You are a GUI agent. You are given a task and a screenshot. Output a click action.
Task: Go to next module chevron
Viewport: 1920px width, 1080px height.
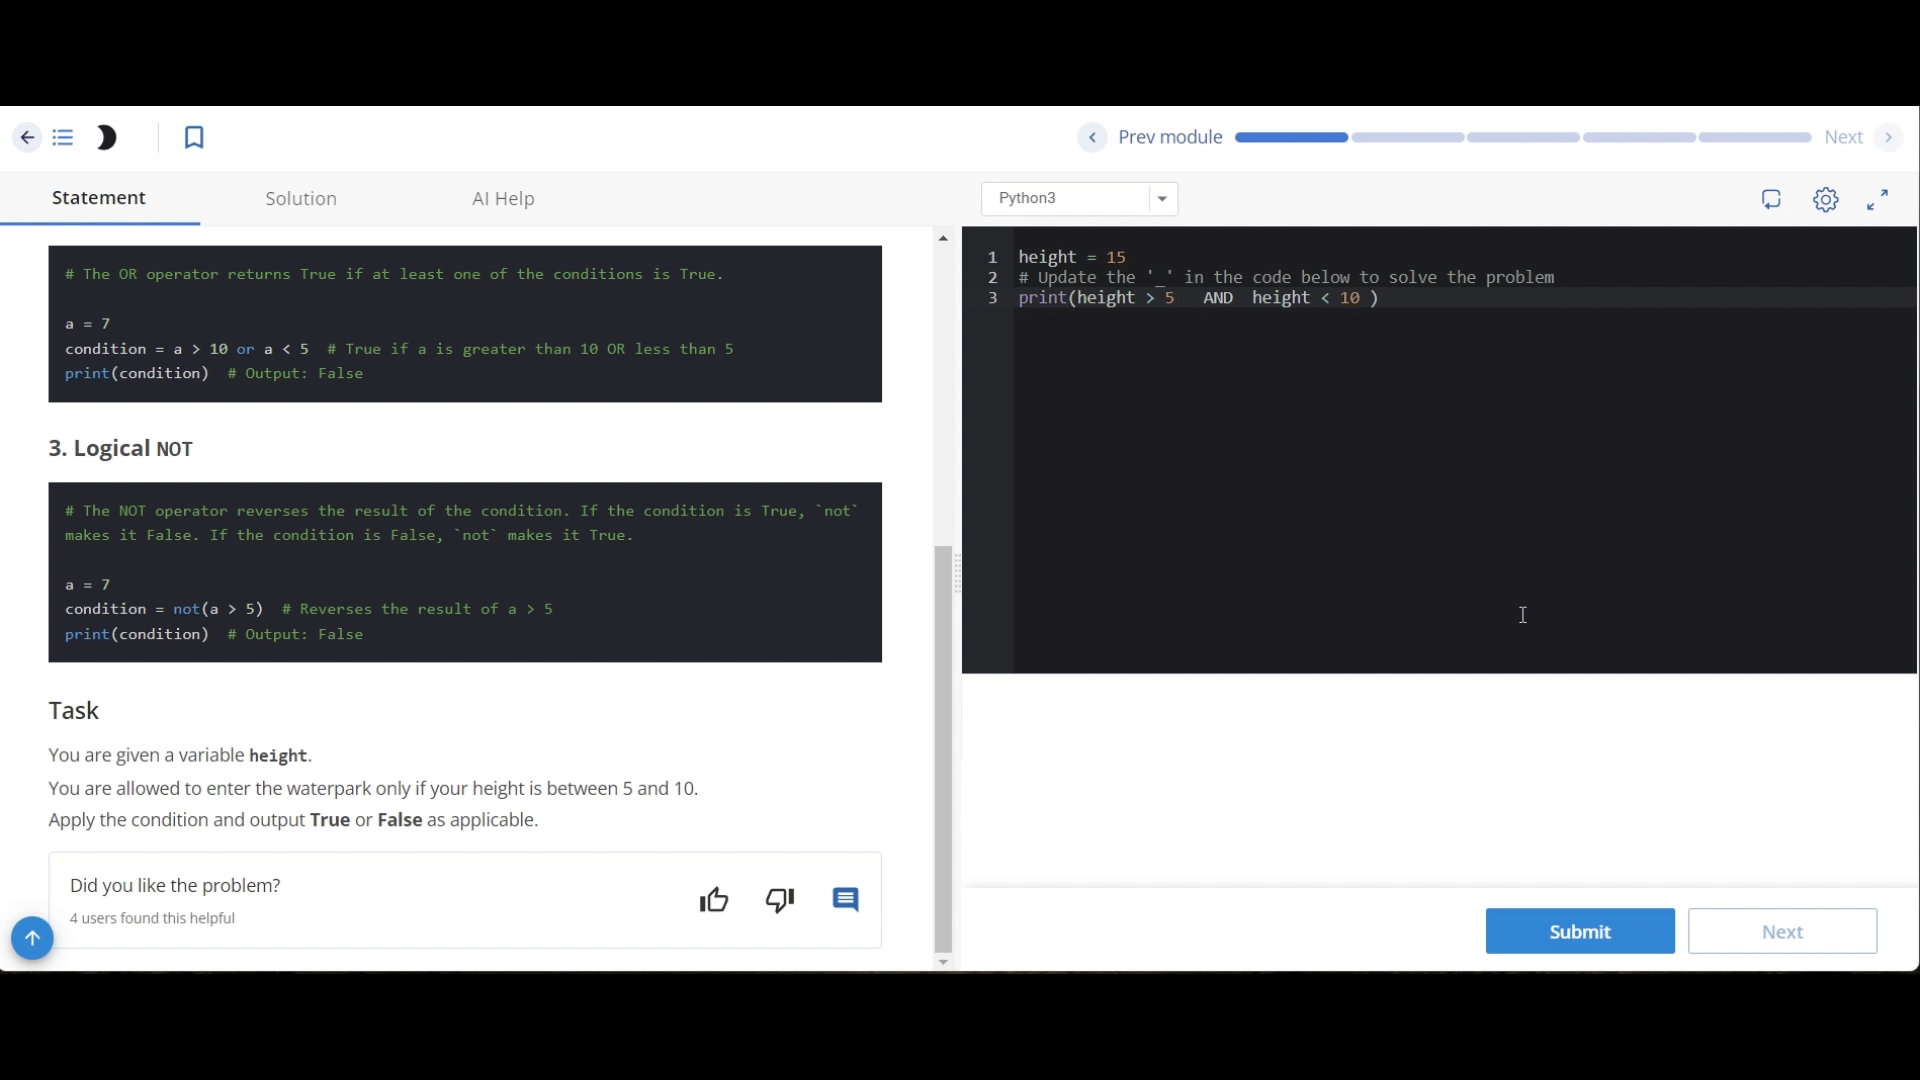coord(1888,137)
